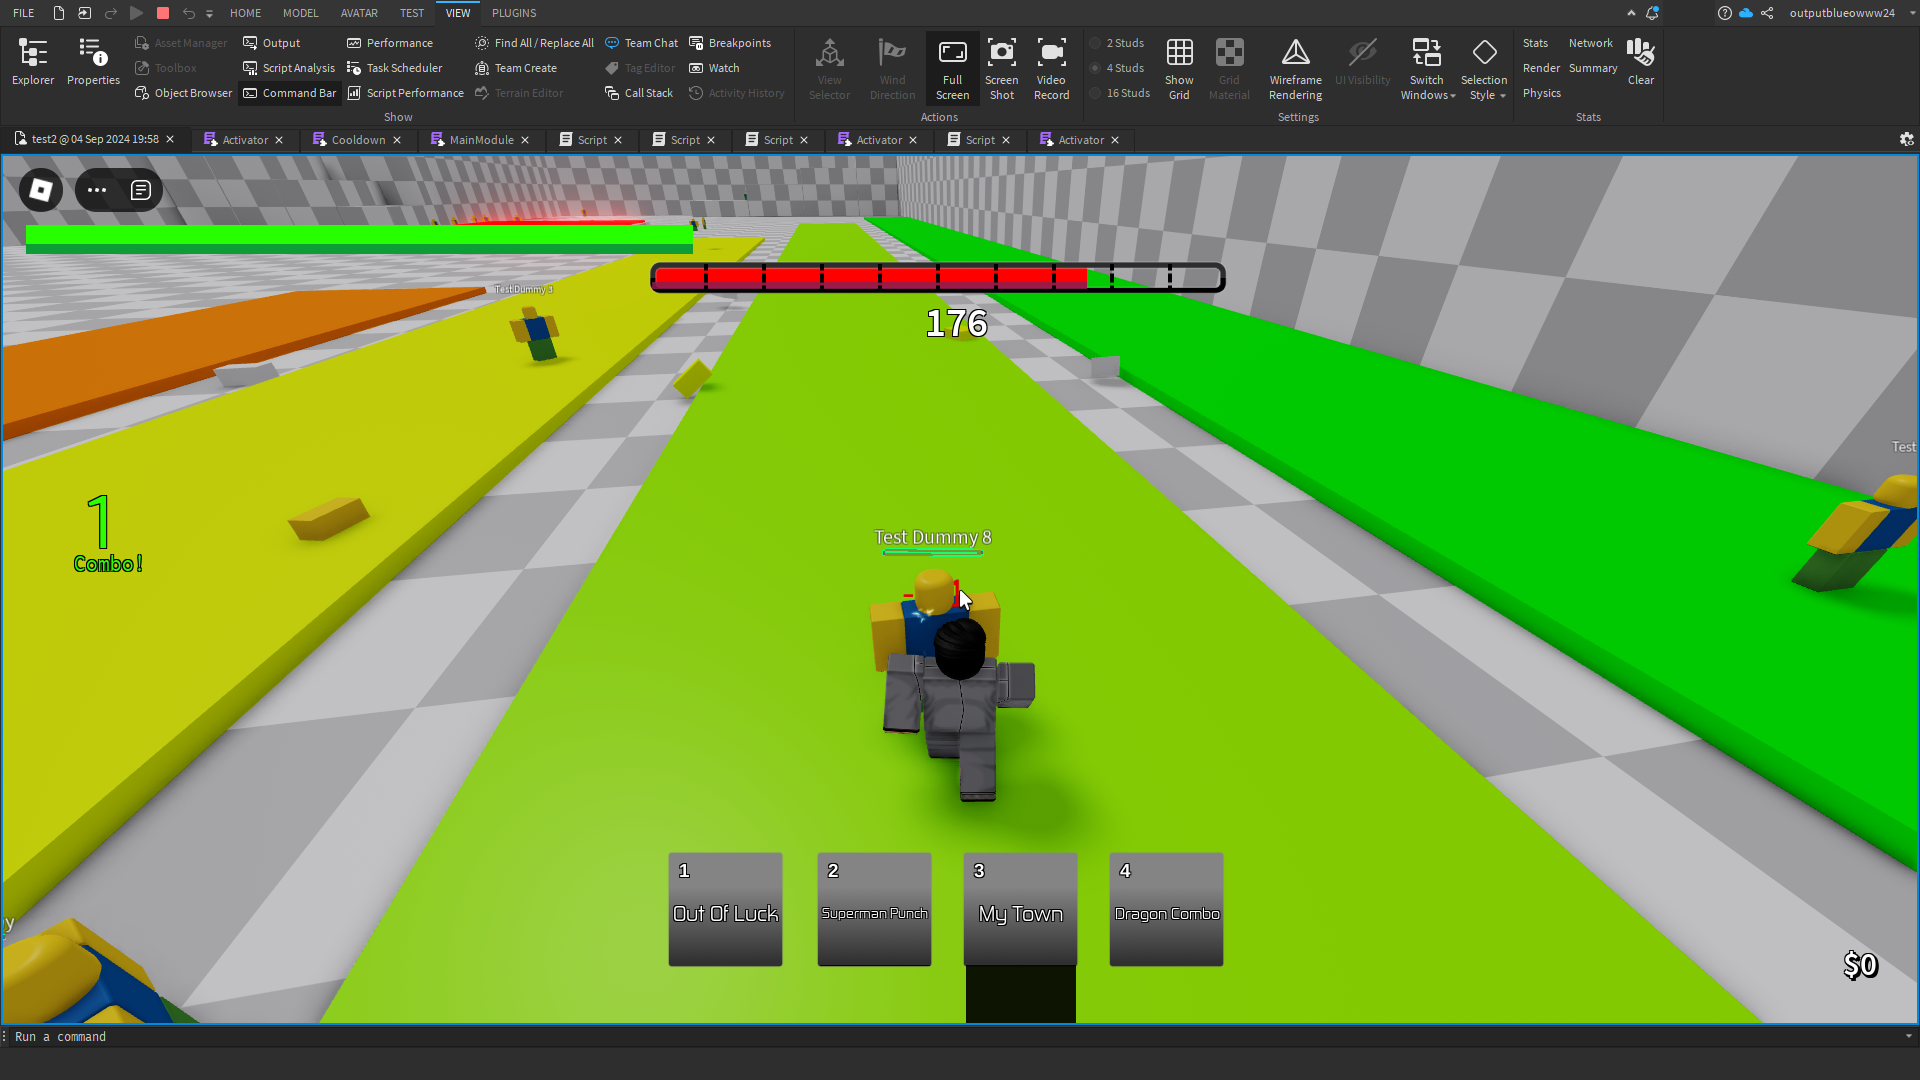Select the 2 Studs radio option
The width and height of the screenshot is (1920, 1080).
point(1096,43)
